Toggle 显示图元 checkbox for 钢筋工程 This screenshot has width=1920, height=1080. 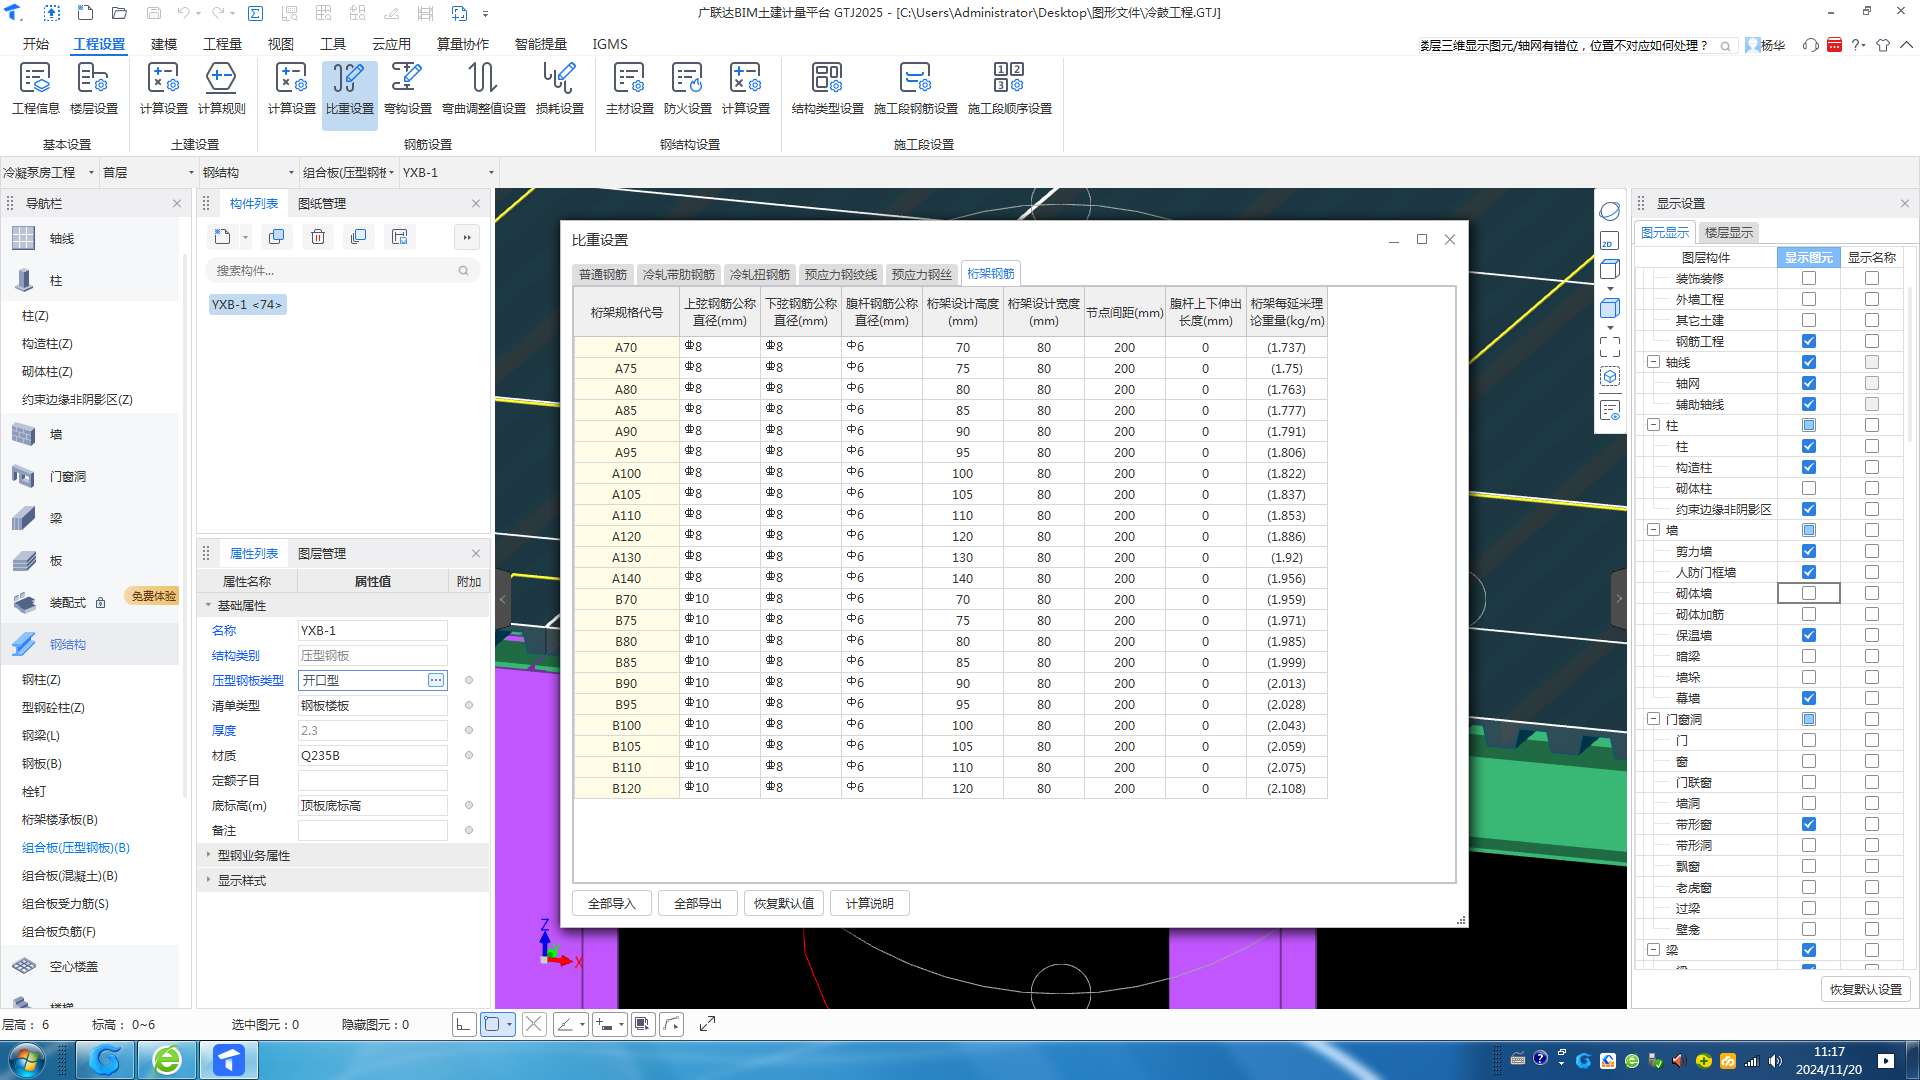click(1808, 341)
